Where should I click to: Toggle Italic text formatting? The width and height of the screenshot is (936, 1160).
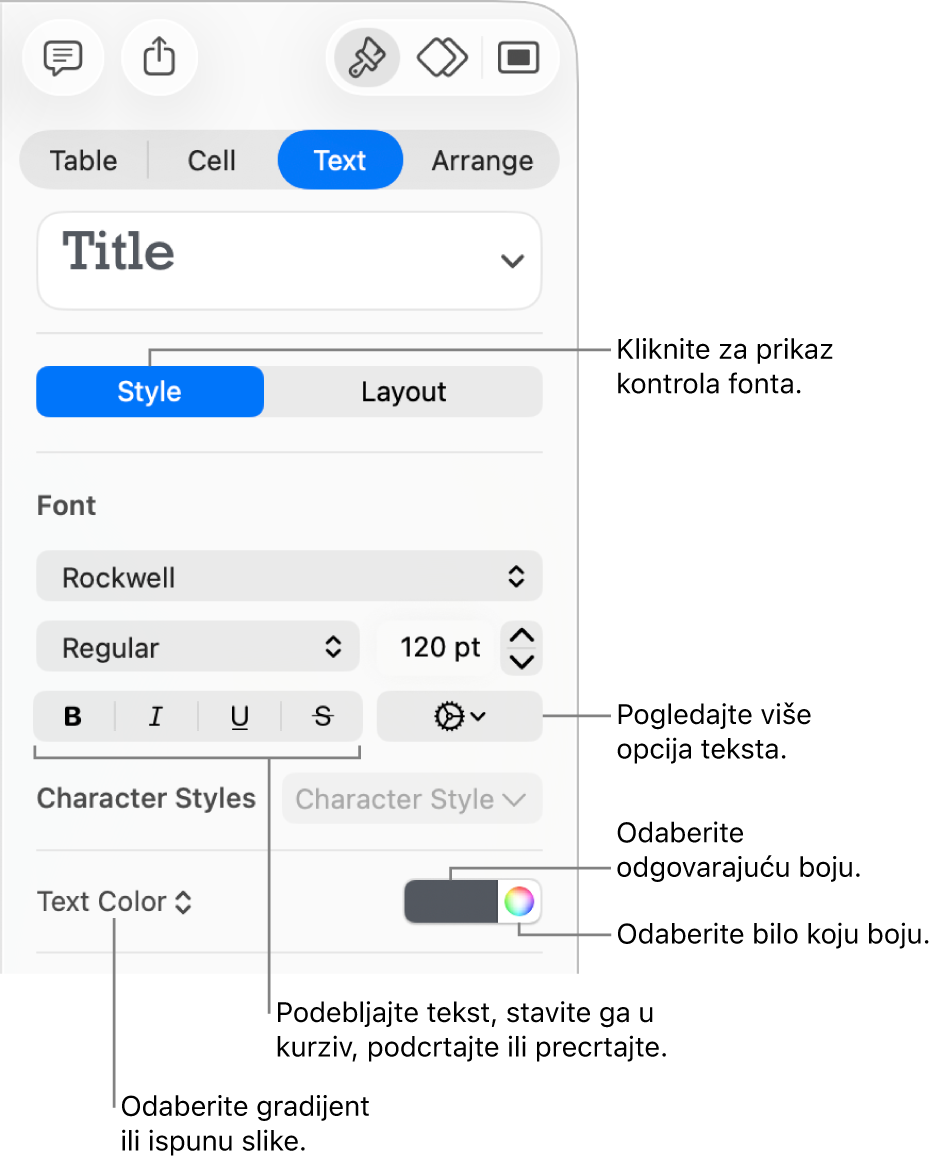[x=156, y=716]
